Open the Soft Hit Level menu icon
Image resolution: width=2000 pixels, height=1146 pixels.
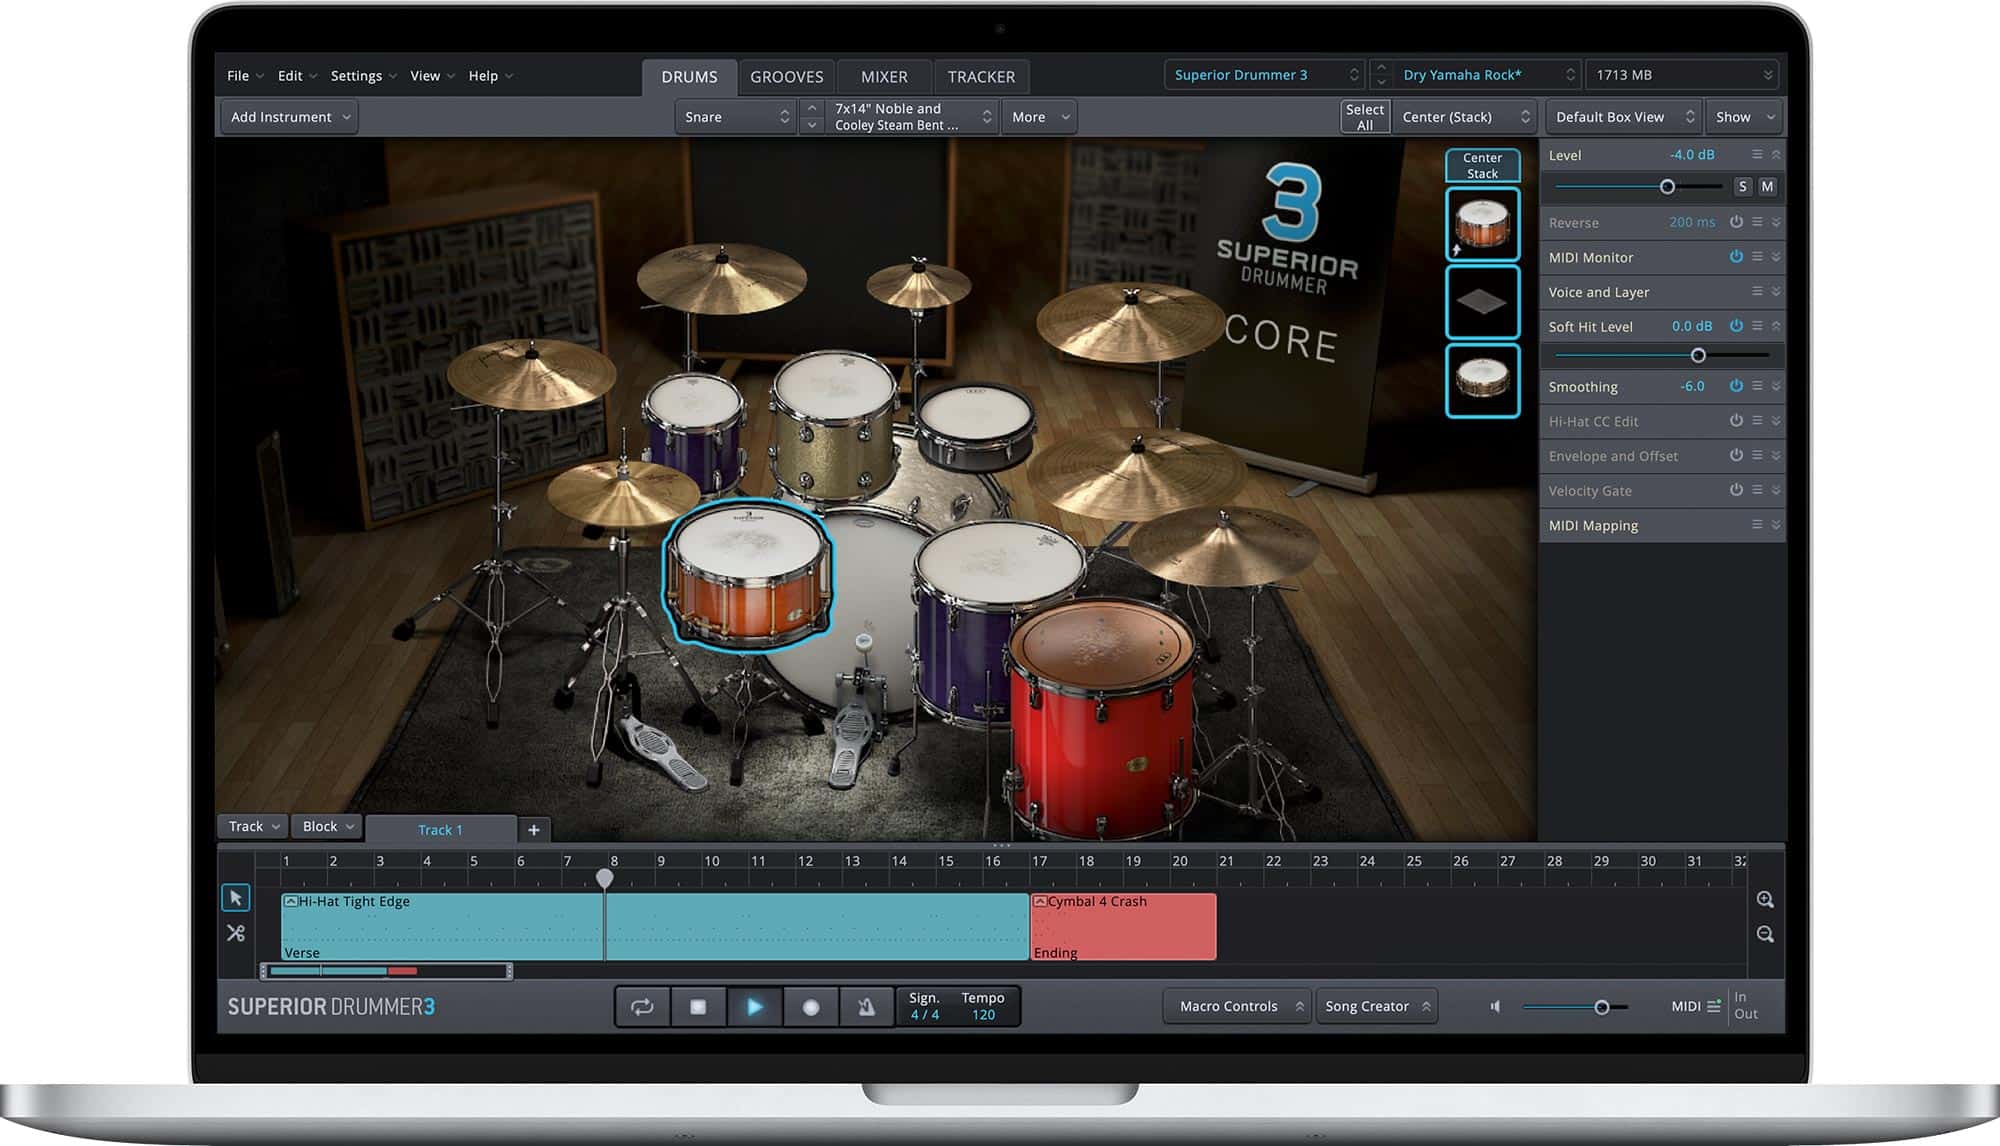point(1757,325)
